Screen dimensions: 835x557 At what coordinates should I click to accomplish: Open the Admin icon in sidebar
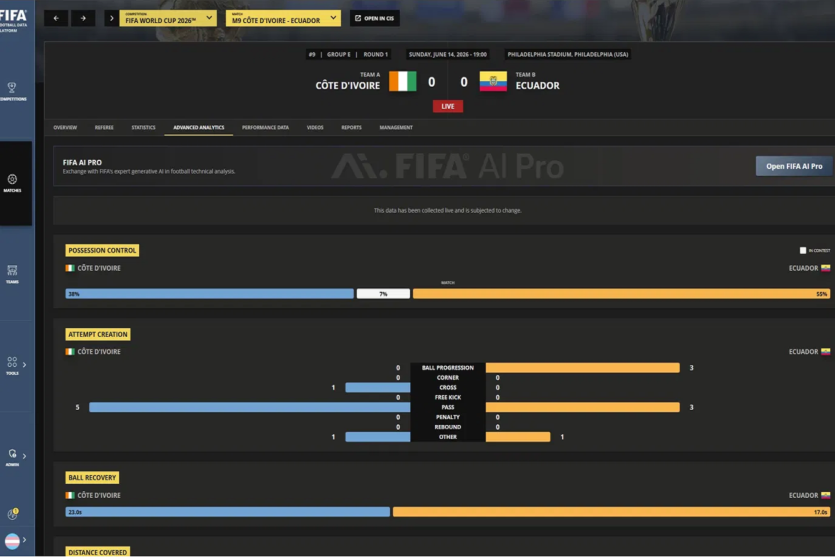point(12,454)
